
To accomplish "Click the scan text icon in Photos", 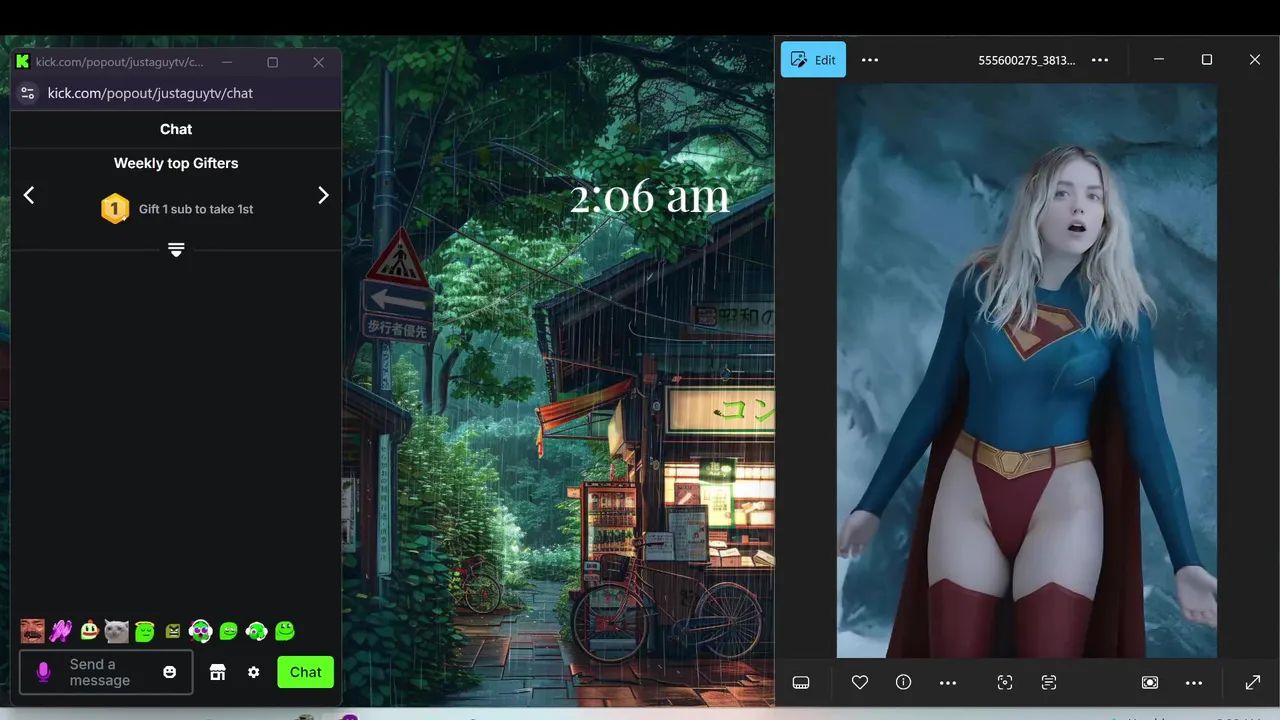I will [1049, 682].
